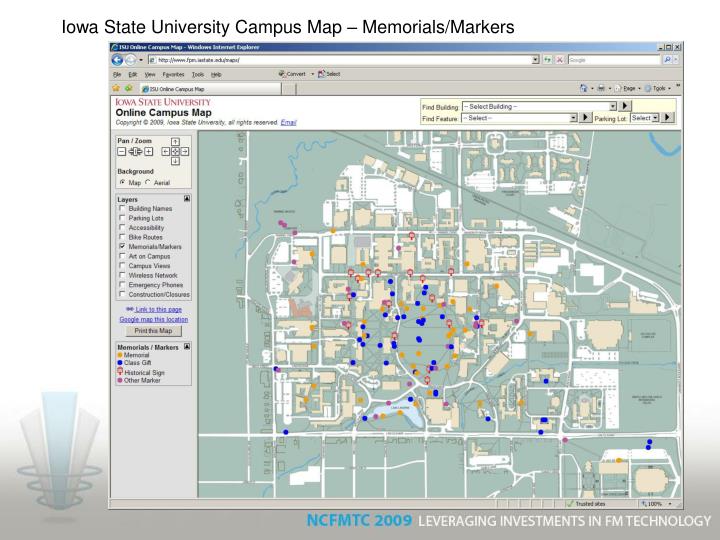Pan the map down with arrow
Viewport: 720px width, 540px height.
coord(175,161)
